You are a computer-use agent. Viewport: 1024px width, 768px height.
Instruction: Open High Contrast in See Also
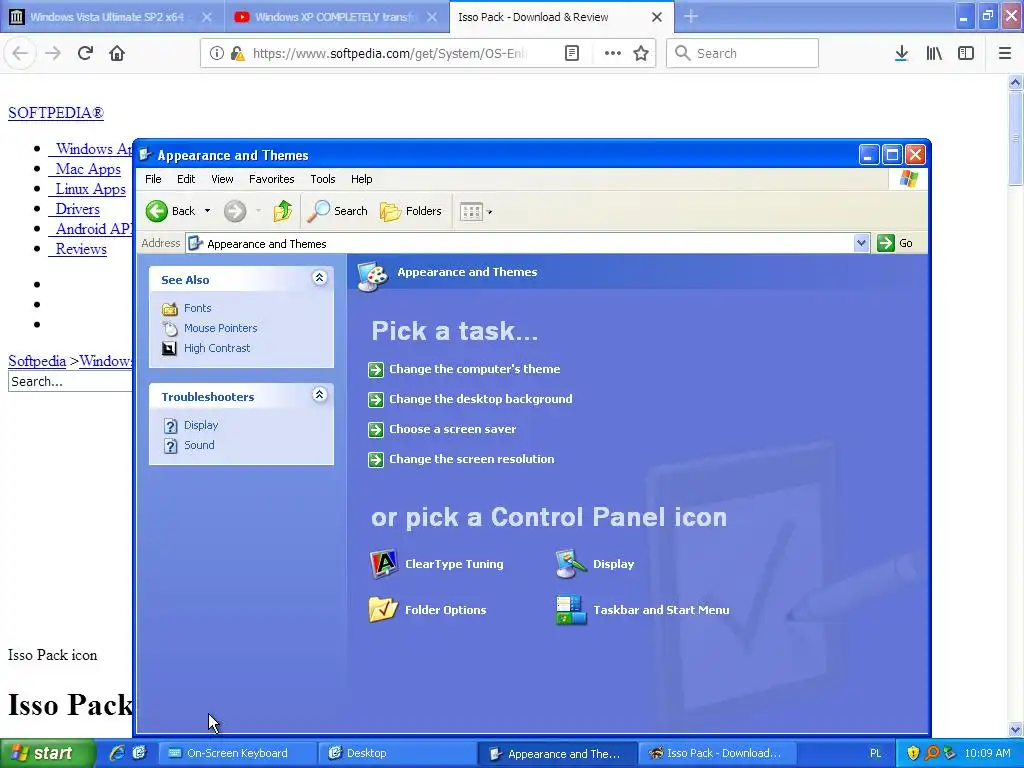(217, 348)
